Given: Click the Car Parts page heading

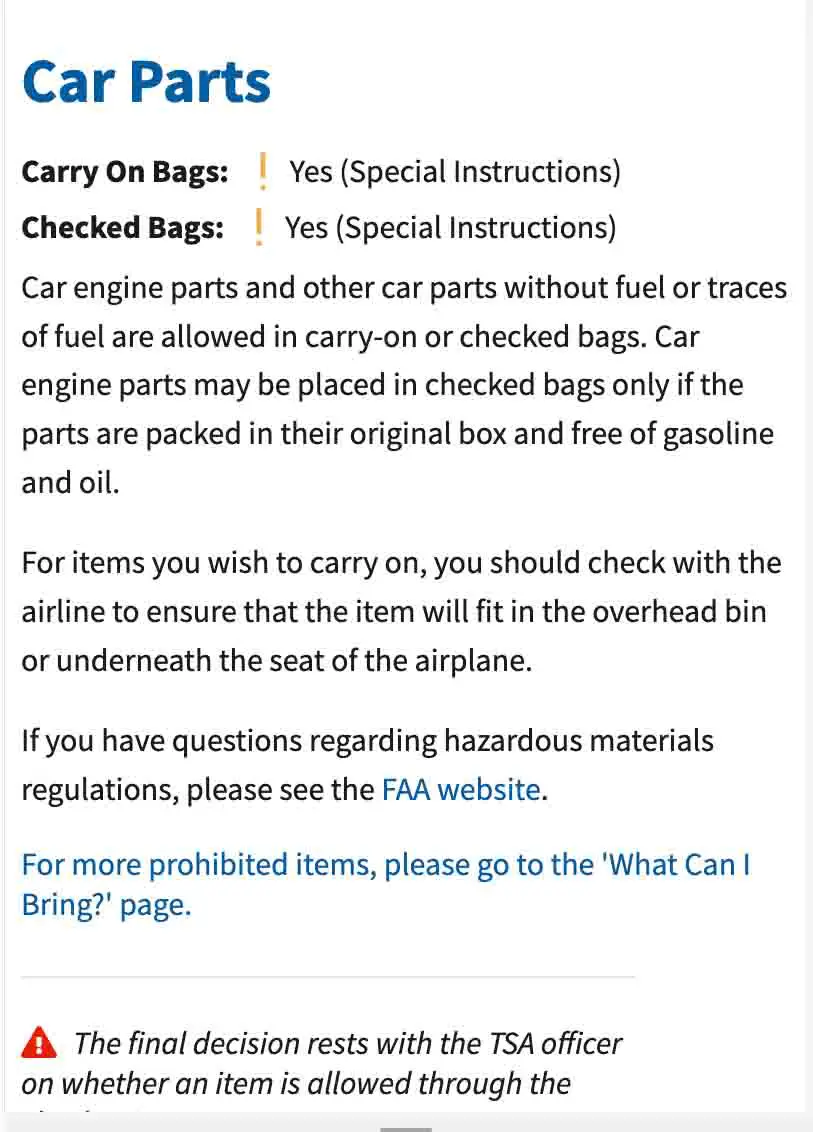Looking at the screenshot, I should click(x=146, y=82).
